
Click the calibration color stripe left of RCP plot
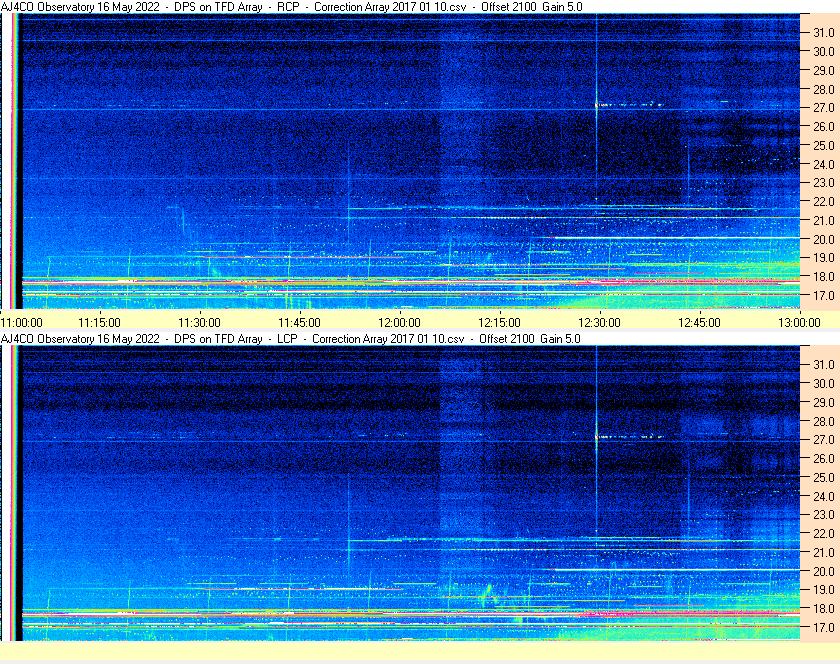(x=16, y=161)
